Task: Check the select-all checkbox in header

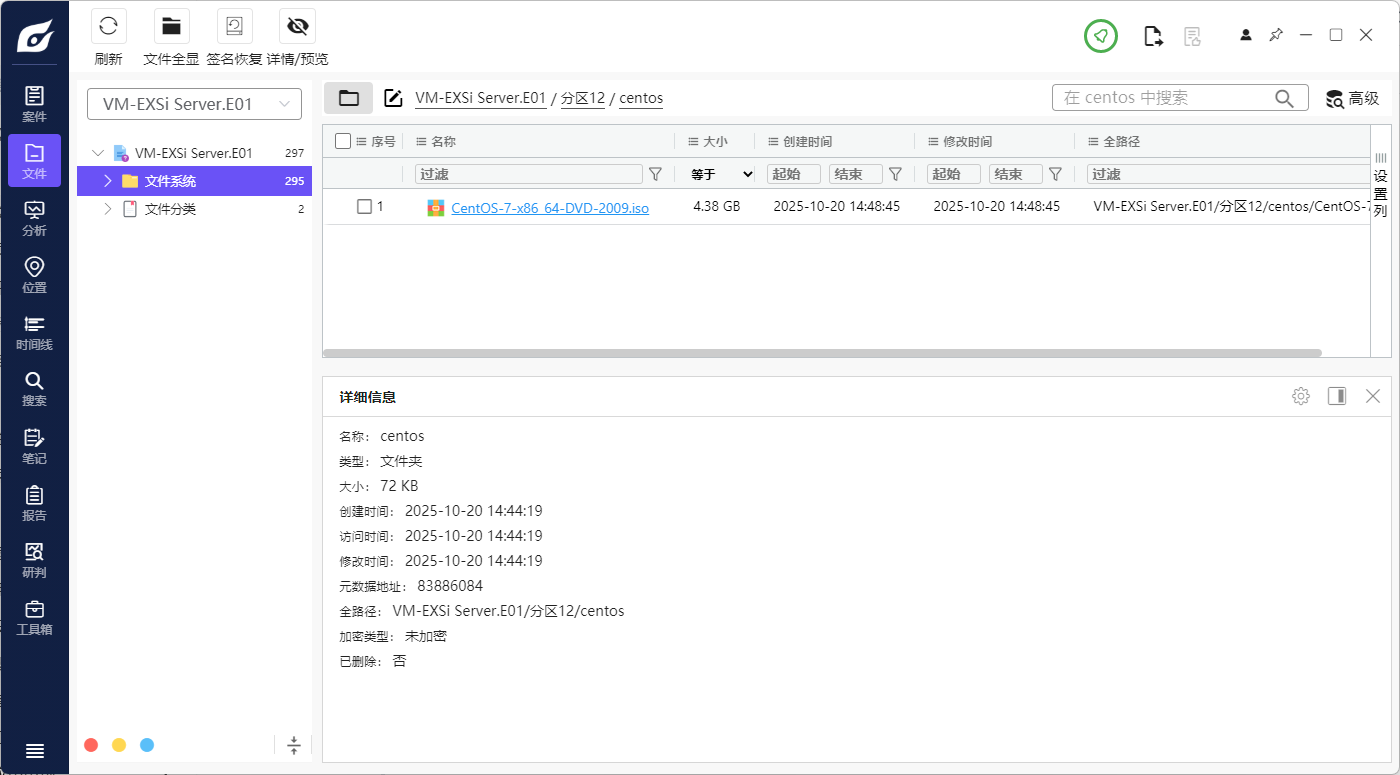Action: 343,141
